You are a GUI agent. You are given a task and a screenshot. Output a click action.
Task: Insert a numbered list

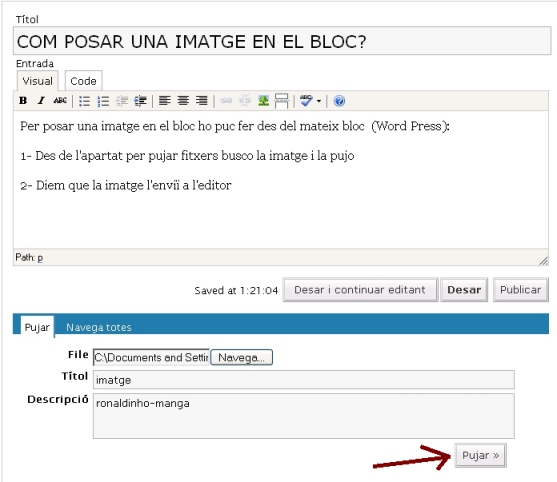click(x=103, y=101)
